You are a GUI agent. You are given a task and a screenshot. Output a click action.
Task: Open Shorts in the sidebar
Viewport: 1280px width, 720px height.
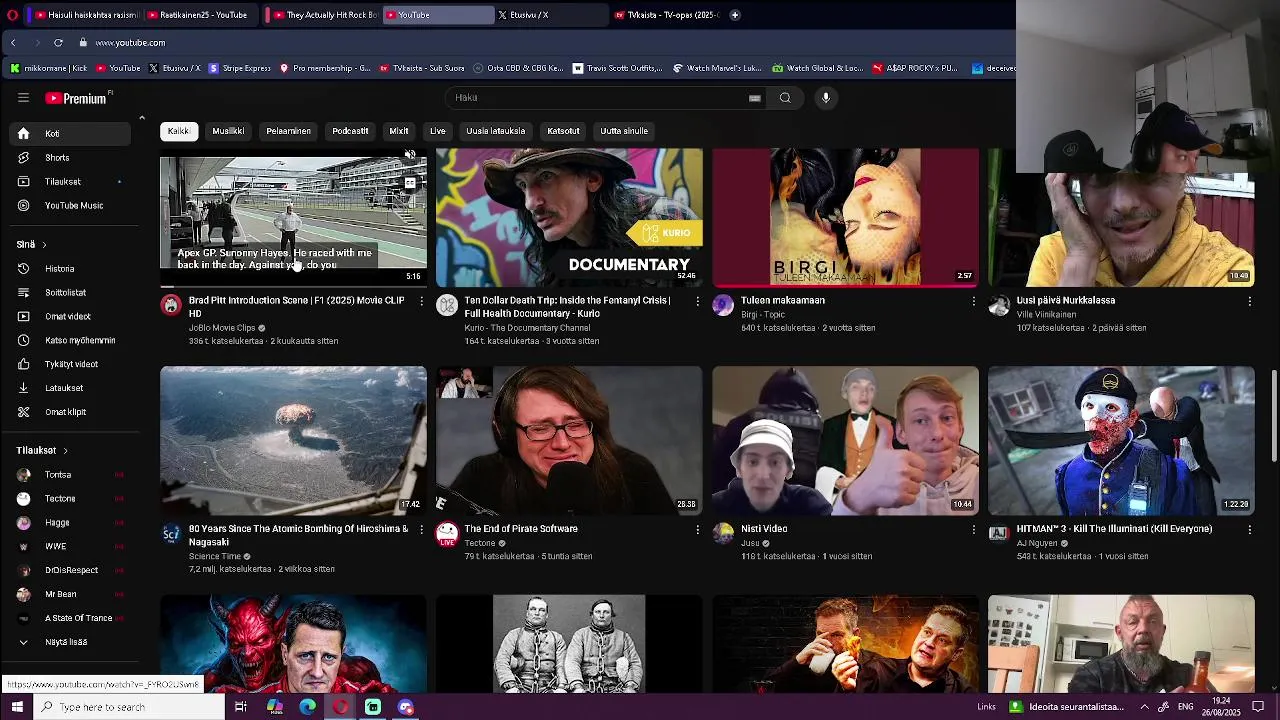pyautogui.click(x=70, y=158)
